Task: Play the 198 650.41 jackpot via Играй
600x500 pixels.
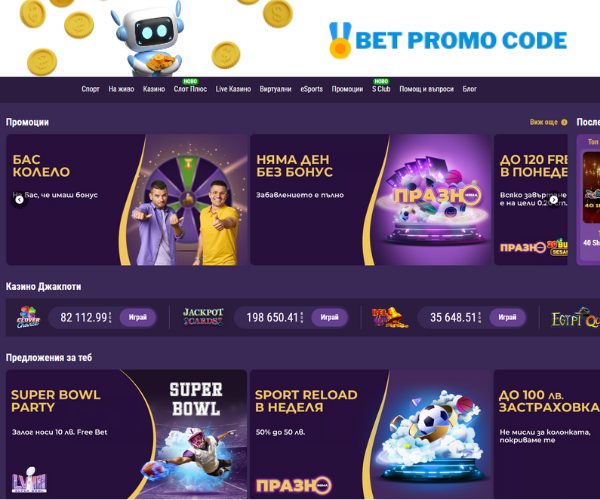Action: tap(329, 317)
